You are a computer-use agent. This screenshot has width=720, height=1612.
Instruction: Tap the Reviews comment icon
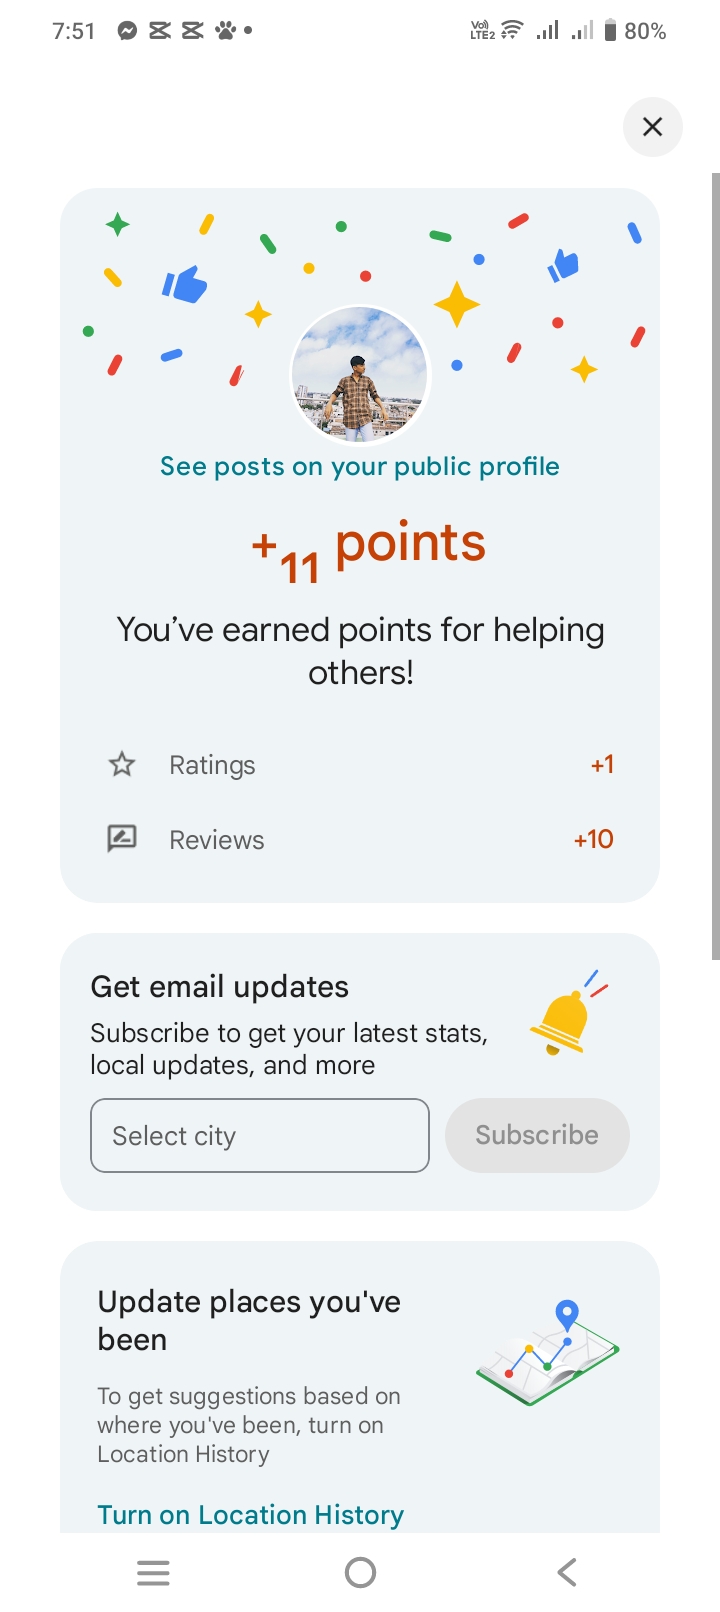[x=122, y=838]
